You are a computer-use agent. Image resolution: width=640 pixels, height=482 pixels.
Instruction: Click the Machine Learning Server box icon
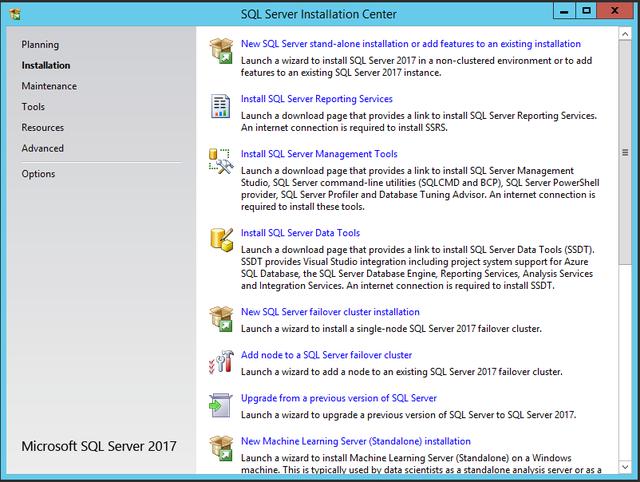221,448
